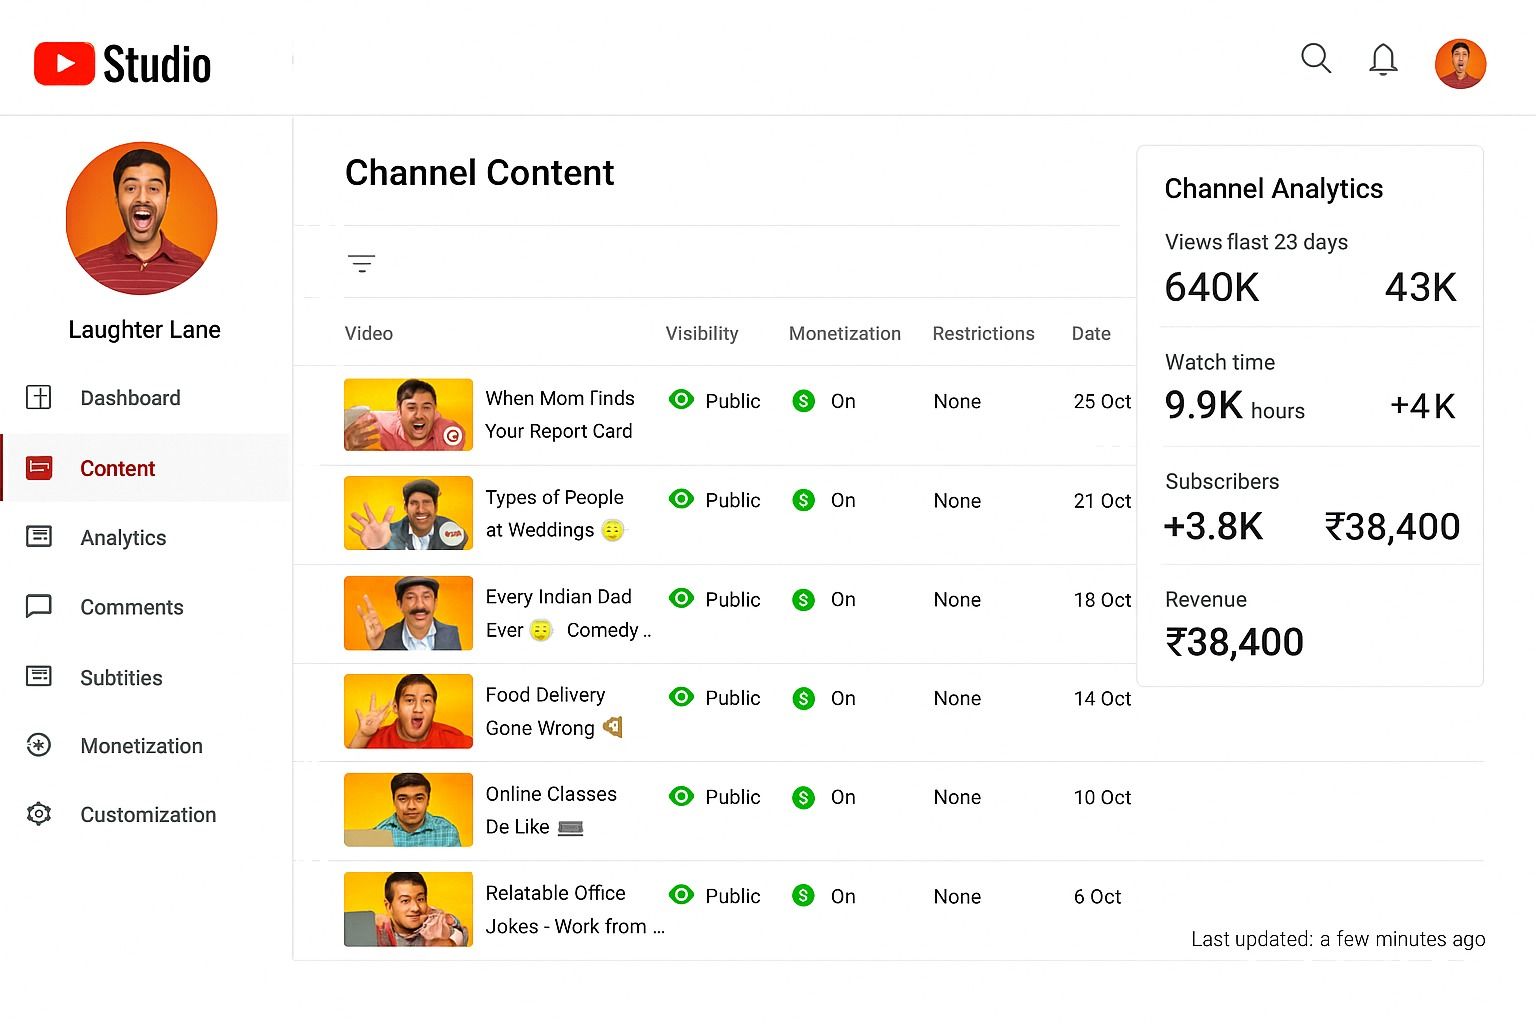Click the channel profile avatar in the header
The height and width of the screenshot is (1024, 1536).
(1461, 62)
